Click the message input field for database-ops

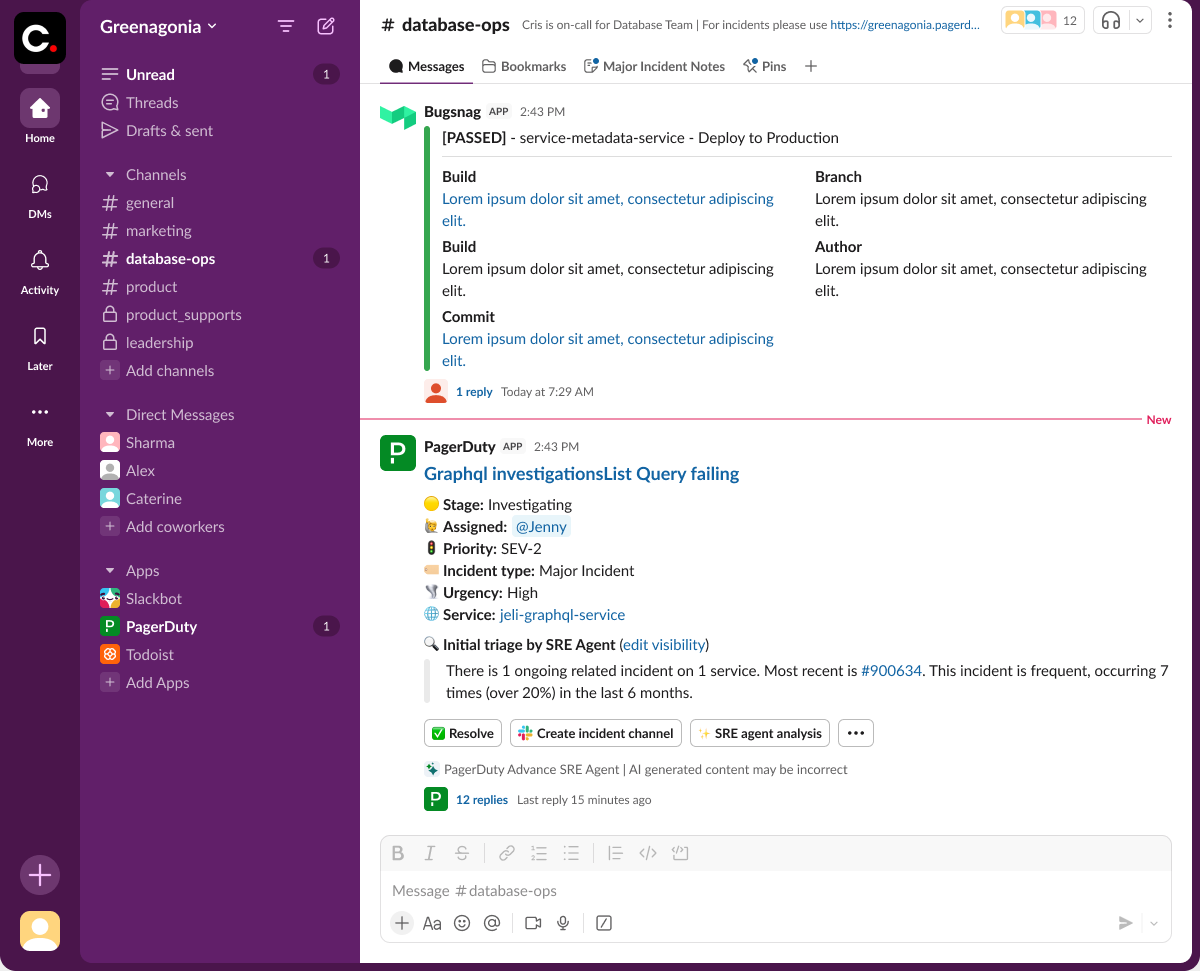point(700,890)
